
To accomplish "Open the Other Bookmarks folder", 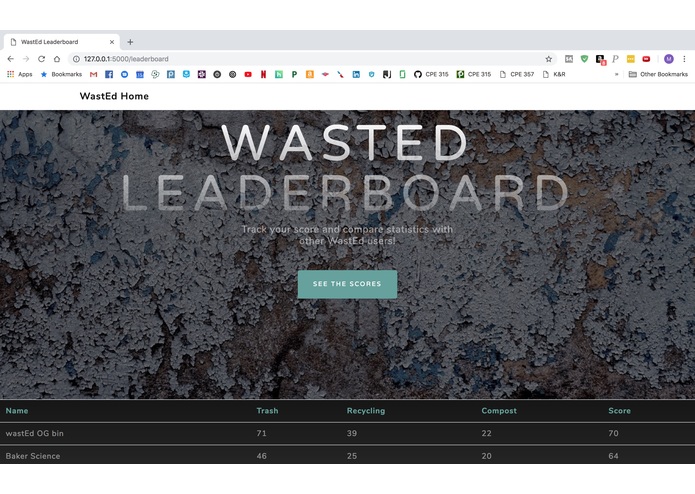I will (658, 74).
